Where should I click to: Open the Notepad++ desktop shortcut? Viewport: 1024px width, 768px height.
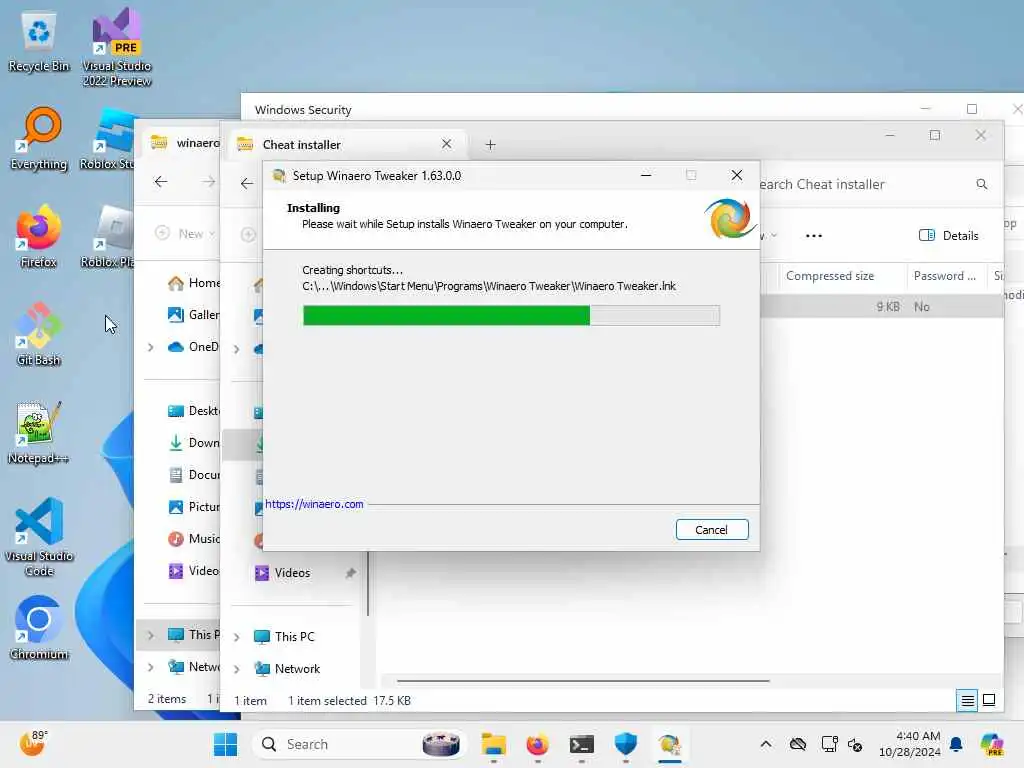39,433
